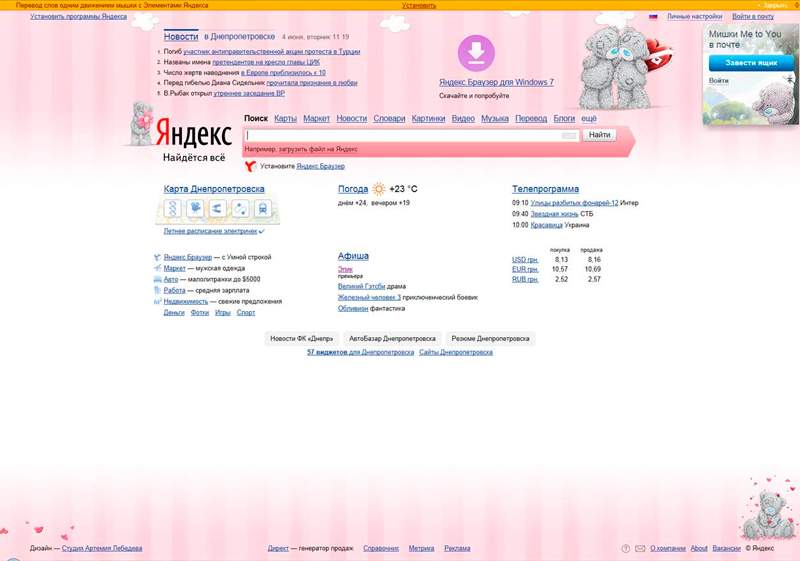Click the help question mark icon in footer
Viewport: 800px width, 561px height.
click(x=626, y=549)
